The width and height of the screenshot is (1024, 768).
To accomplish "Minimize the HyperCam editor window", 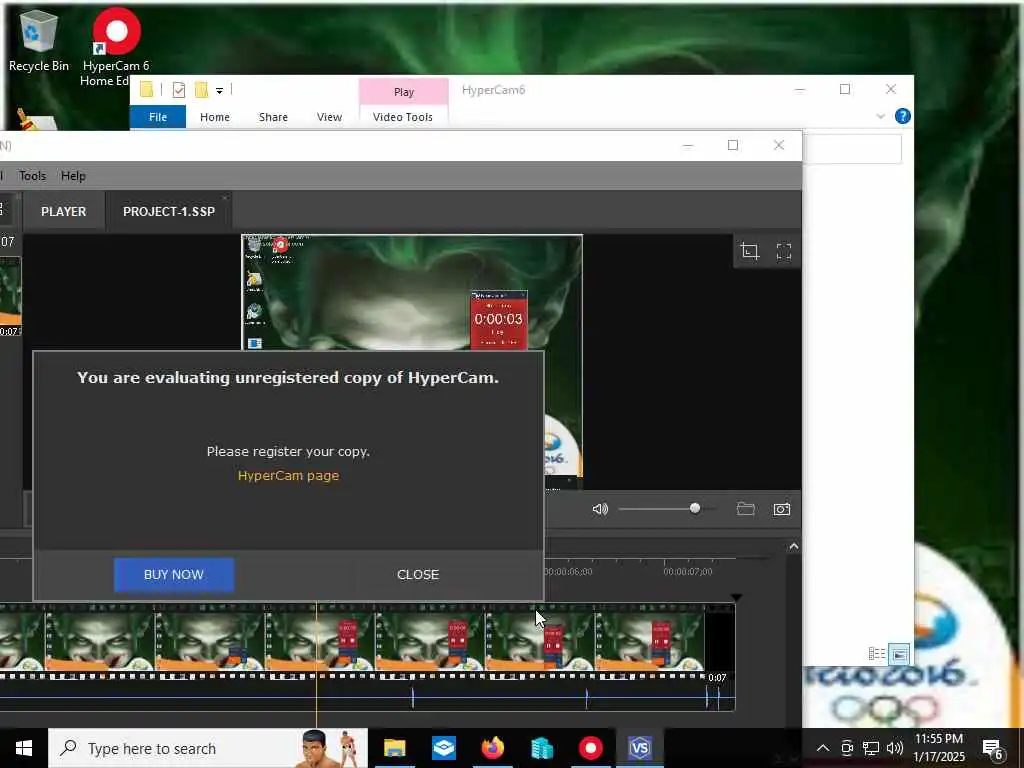I will pos(688,145).
